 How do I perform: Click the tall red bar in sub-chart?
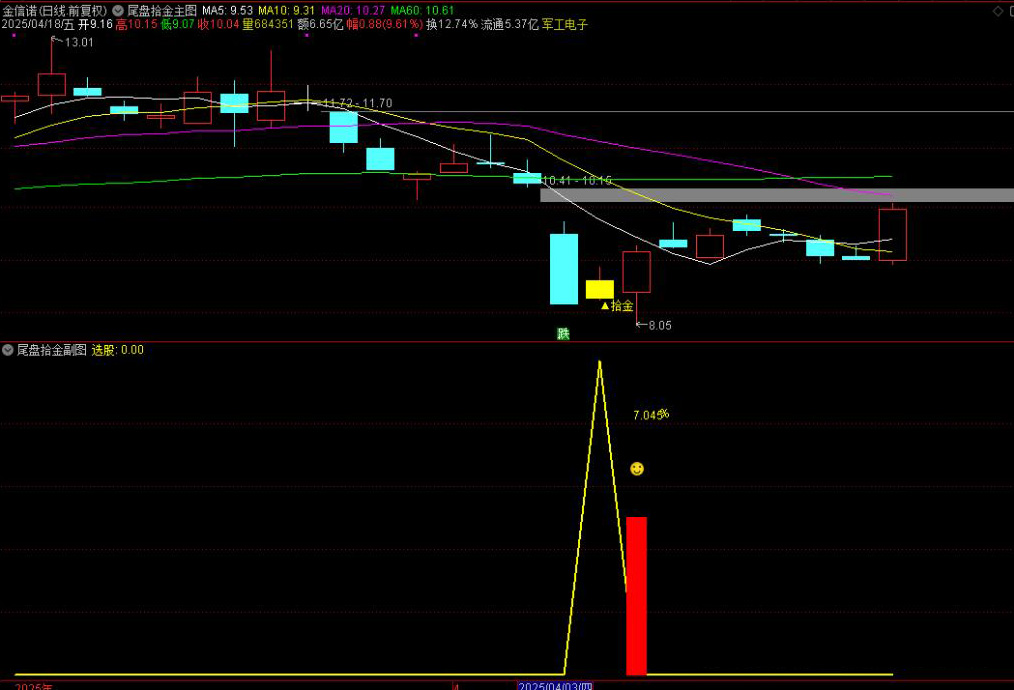click(x=636, y=595)
